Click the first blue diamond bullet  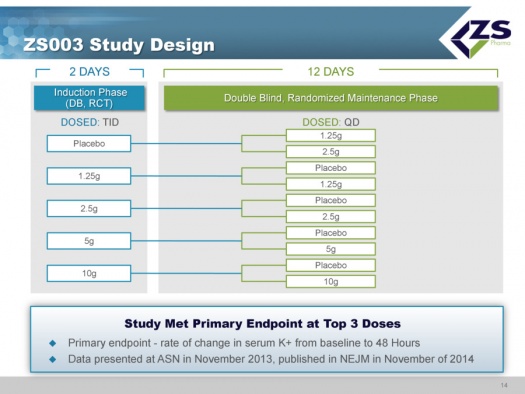53,343
